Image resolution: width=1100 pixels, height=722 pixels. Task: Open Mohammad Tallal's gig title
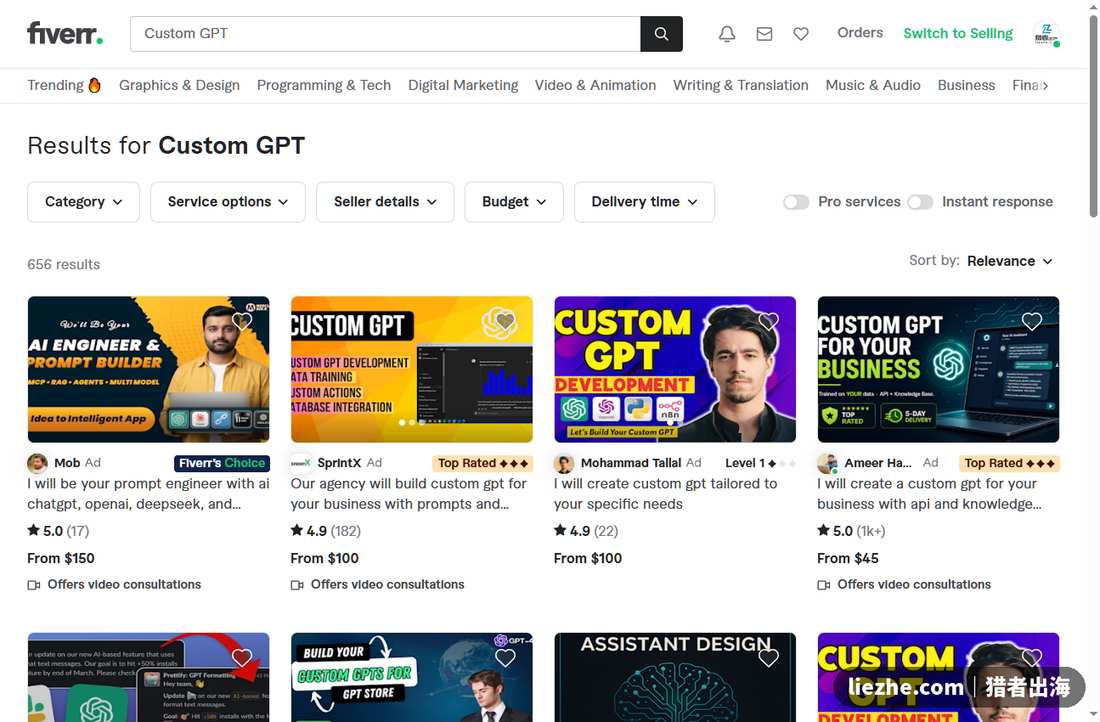pos(665,494)
